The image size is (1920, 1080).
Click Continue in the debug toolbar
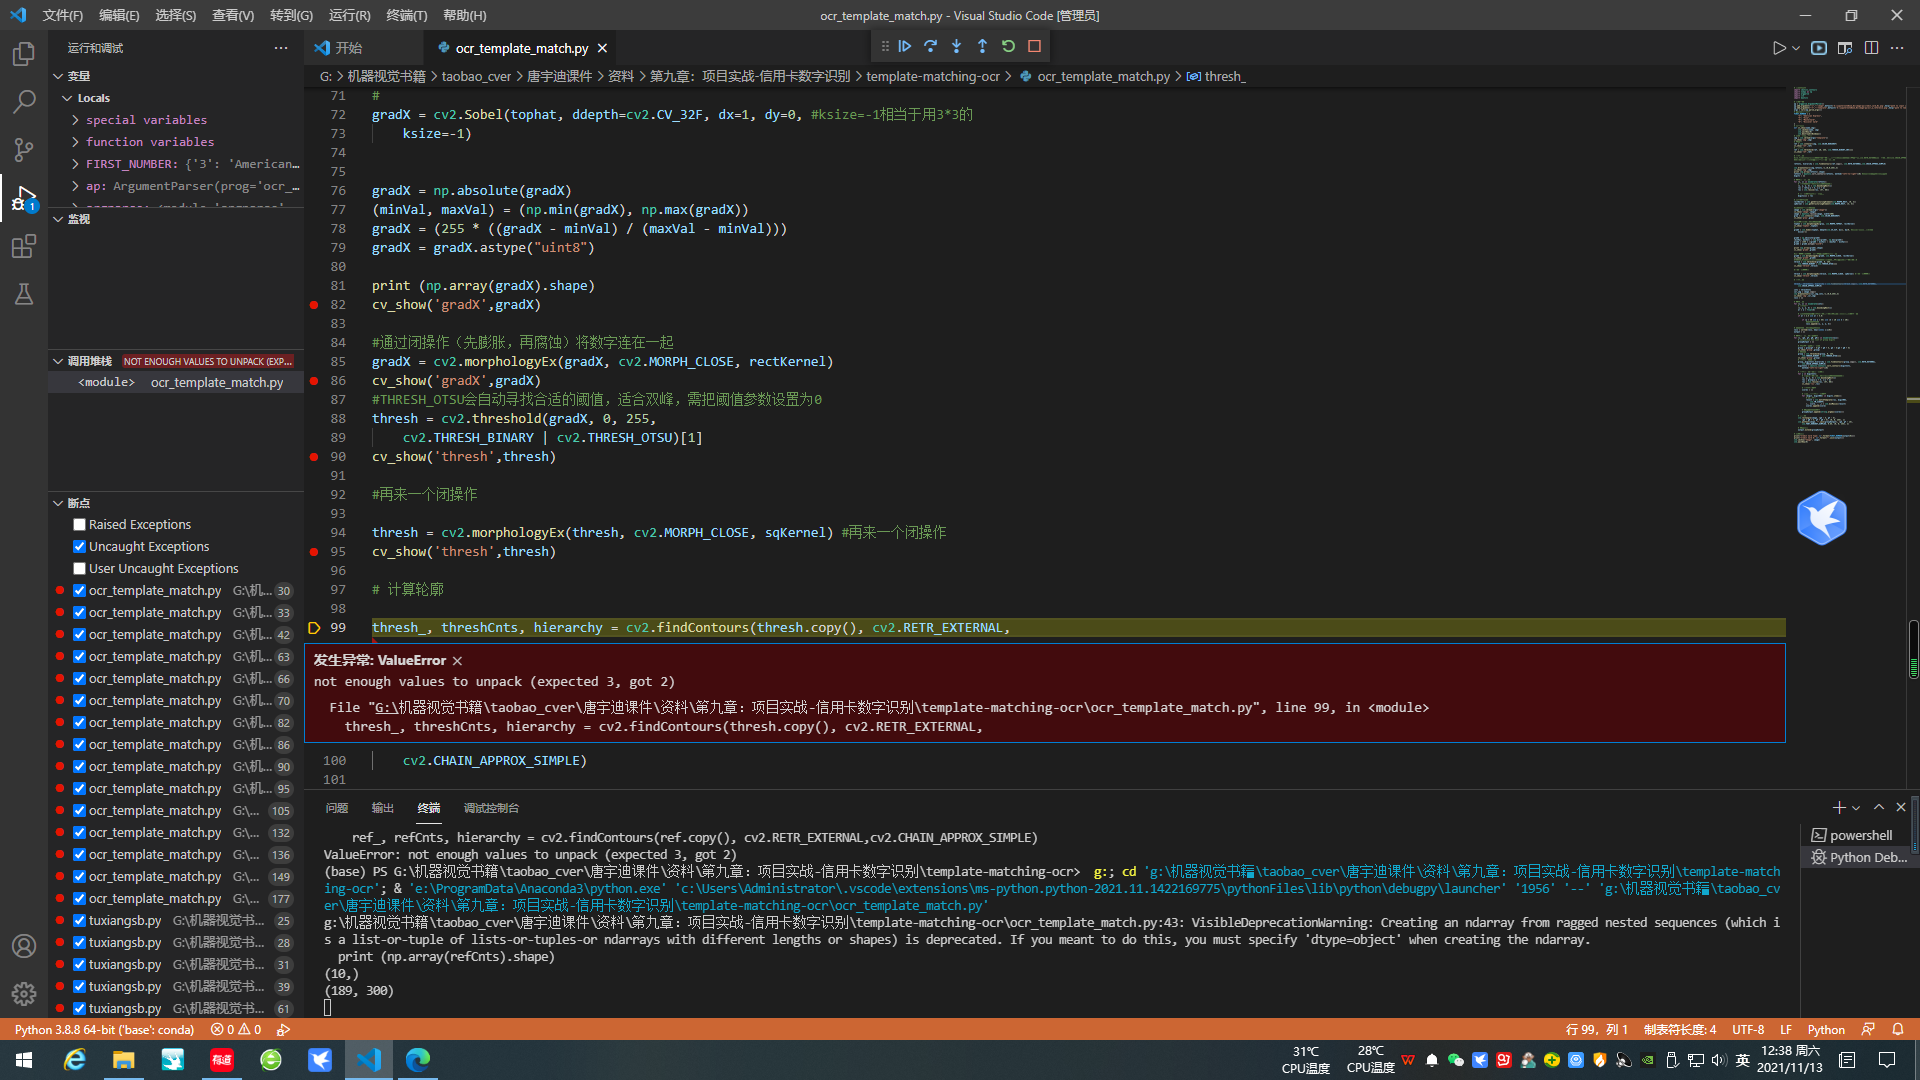coord(905,46)
